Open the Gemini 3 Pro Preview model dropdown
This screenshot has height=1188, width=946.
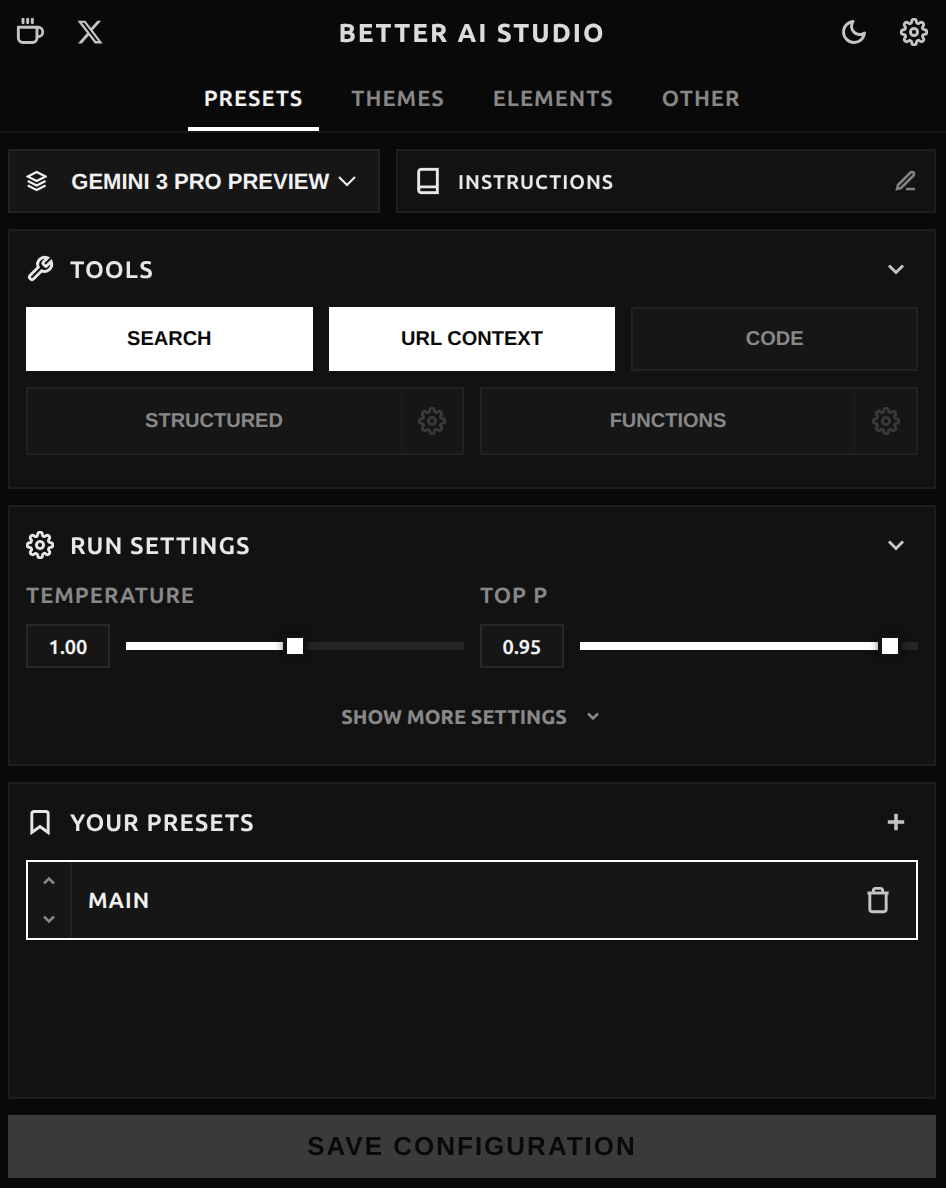pyautogui.click(x=194, y=182)
